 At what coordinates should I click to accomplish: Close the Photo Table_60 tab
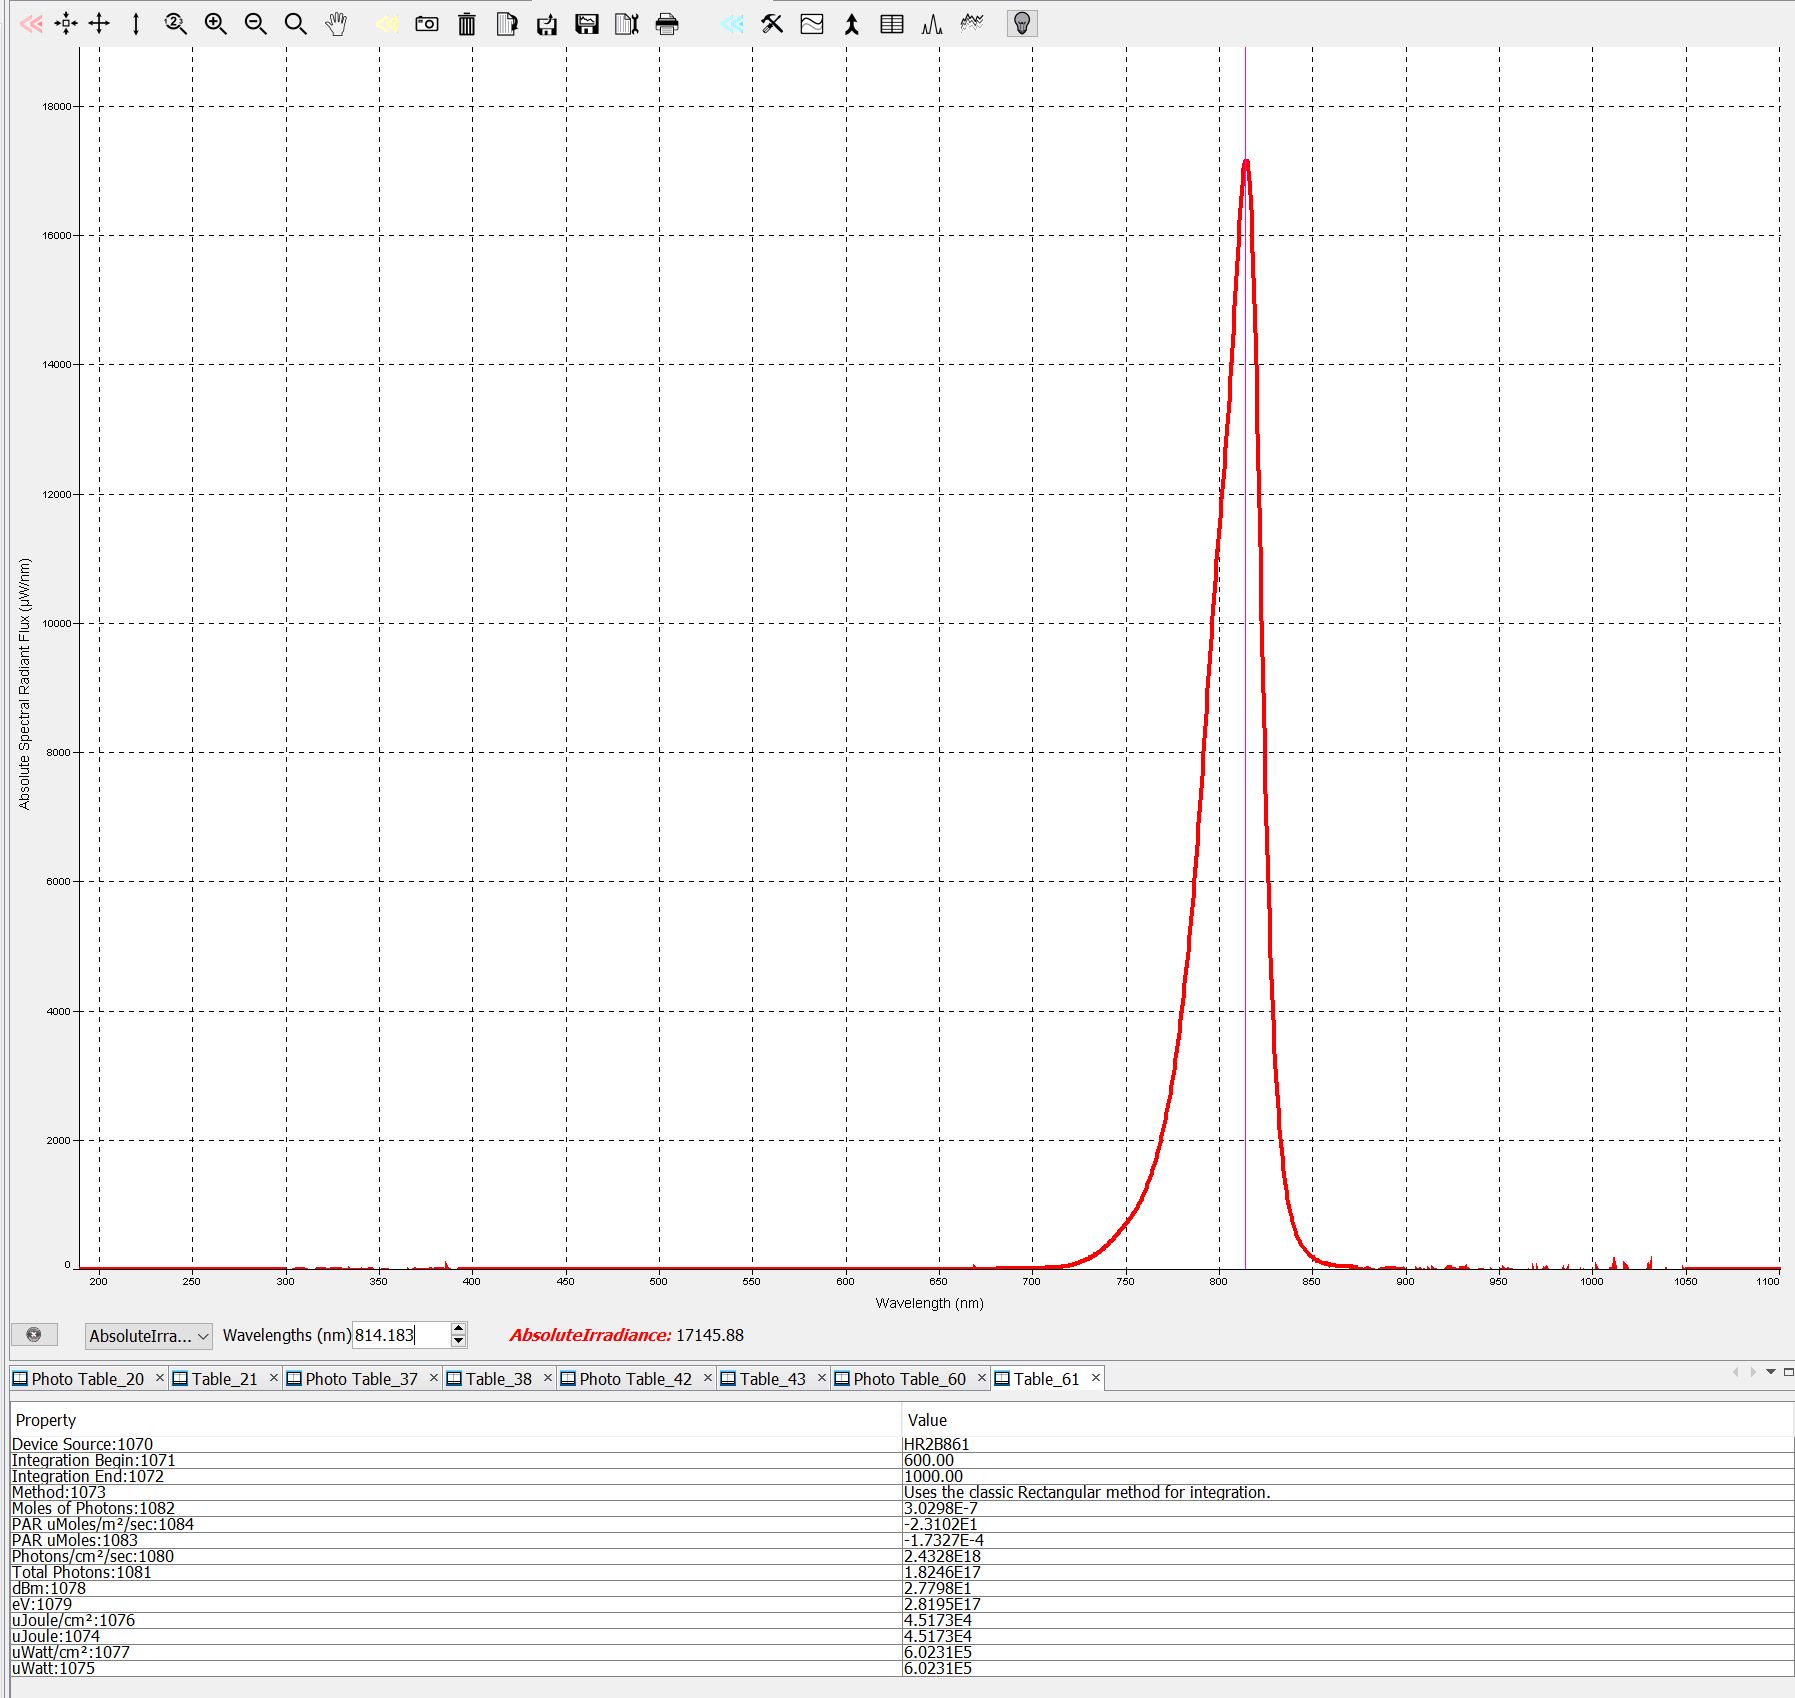coord(981,1378)
